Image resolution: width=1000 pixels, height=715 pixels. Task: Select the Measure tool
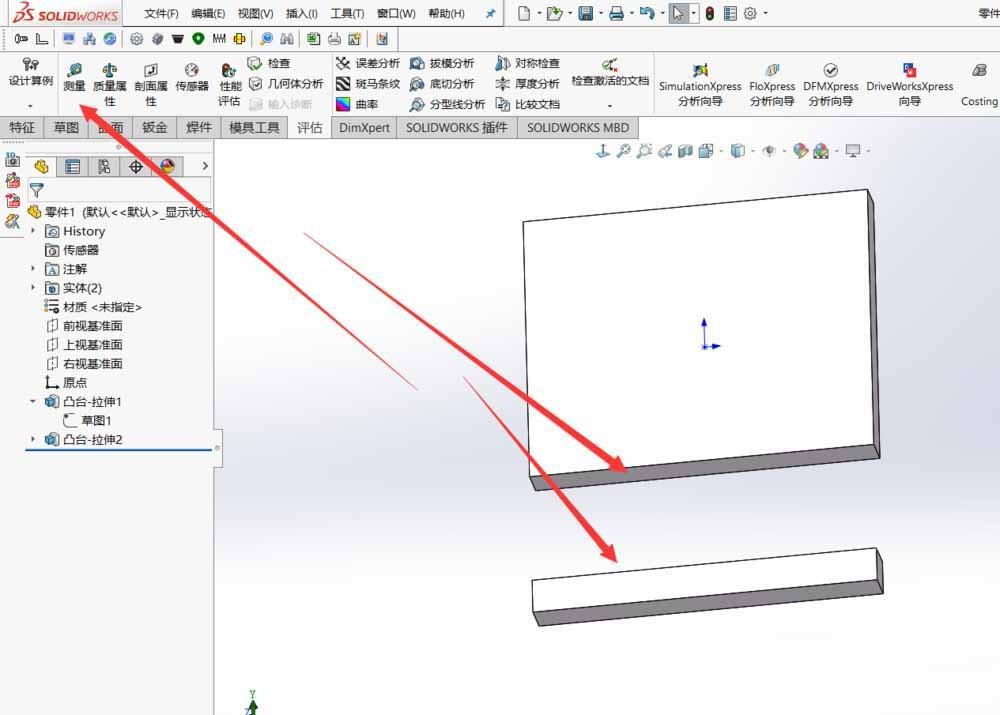tap(72, 75)
